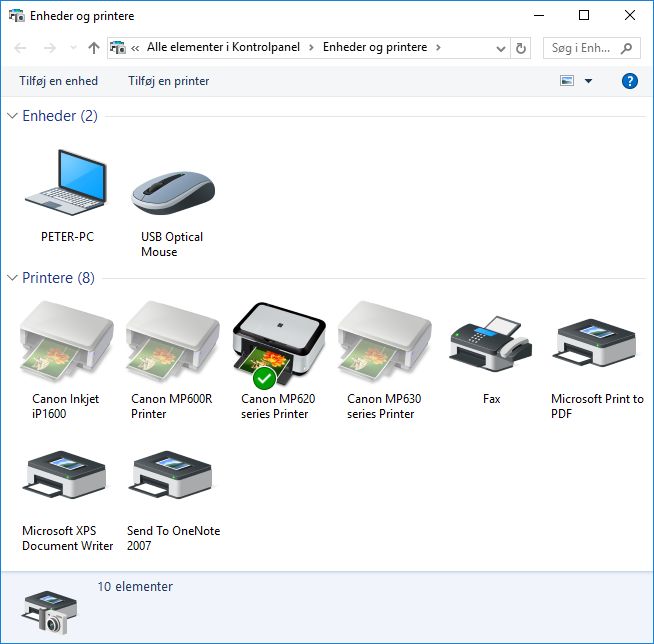Click the change view icon in toolbar

pos(567,80)
